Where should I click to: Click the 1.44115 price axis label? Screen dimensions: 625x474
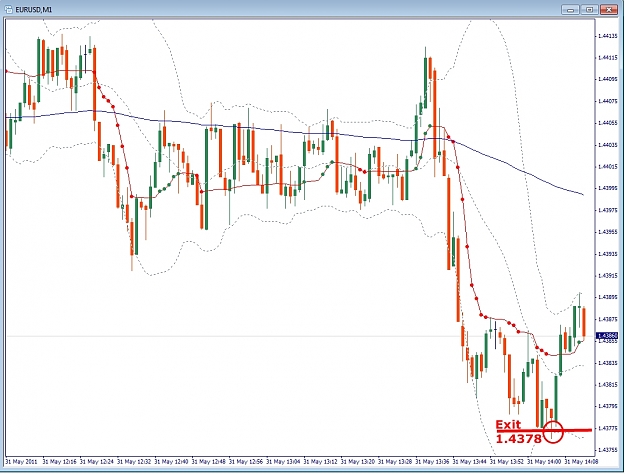(608, 58)
